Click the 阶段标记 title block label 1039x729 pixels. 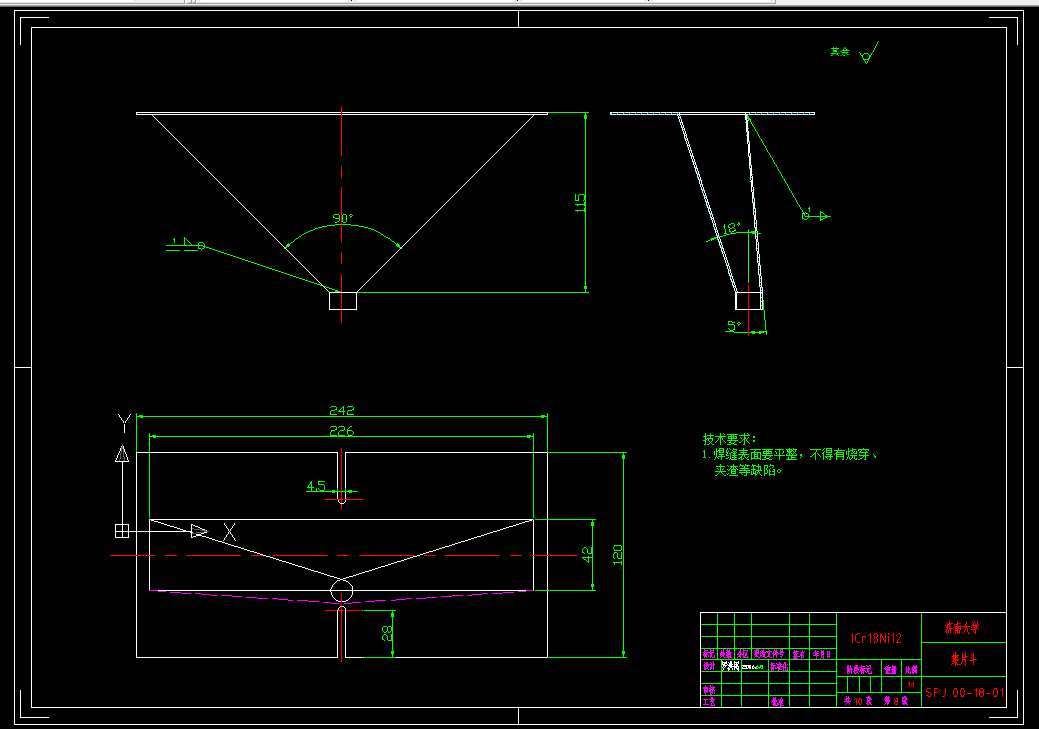(x=859, y=669)
